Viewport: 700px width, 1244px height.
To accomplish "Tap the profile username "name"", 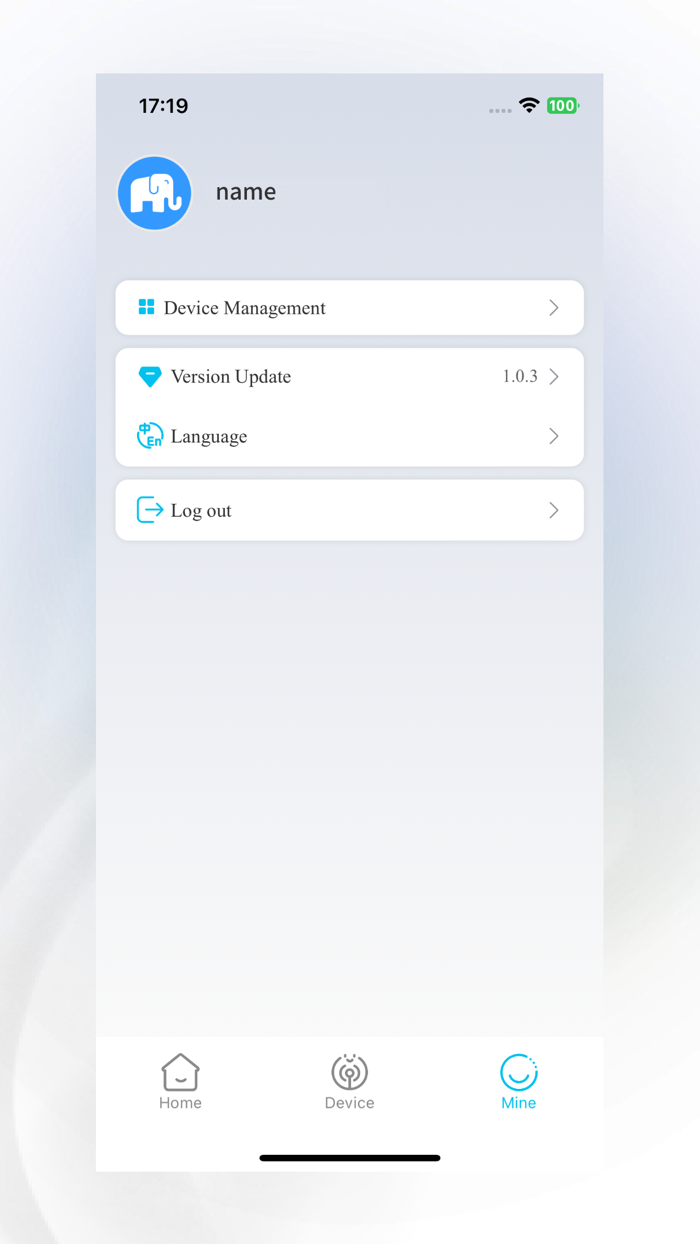I will [246, 192].
